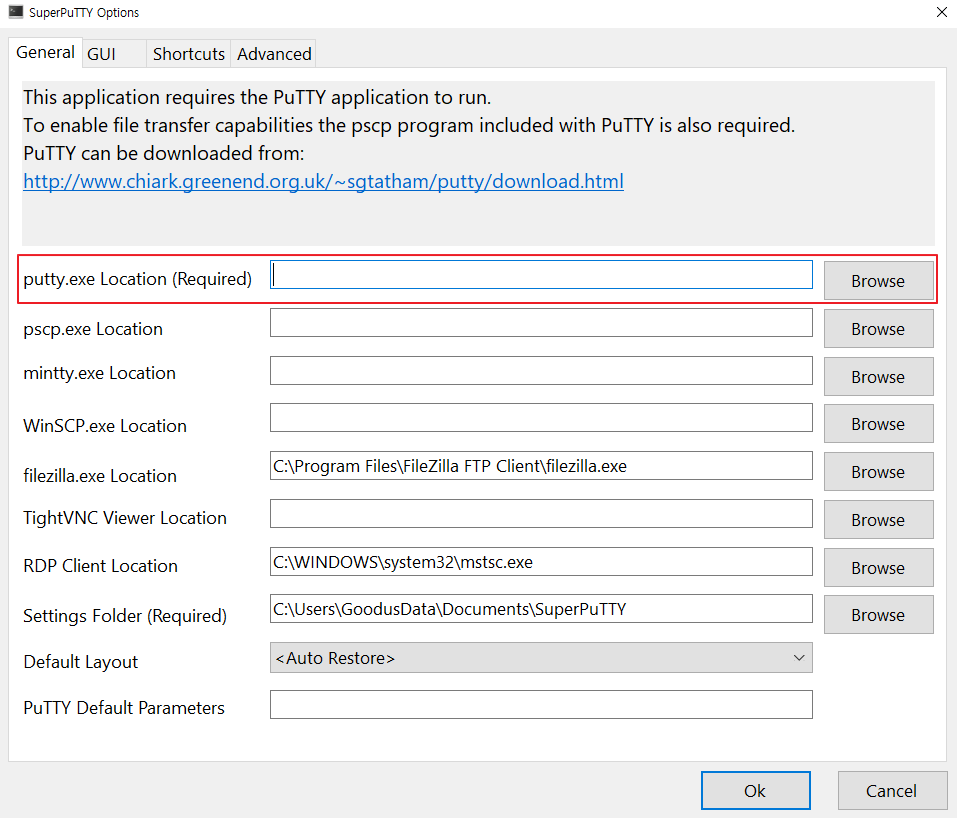
Task: Click the SuperPuTTY title bar icon
Action: point(15,12)
